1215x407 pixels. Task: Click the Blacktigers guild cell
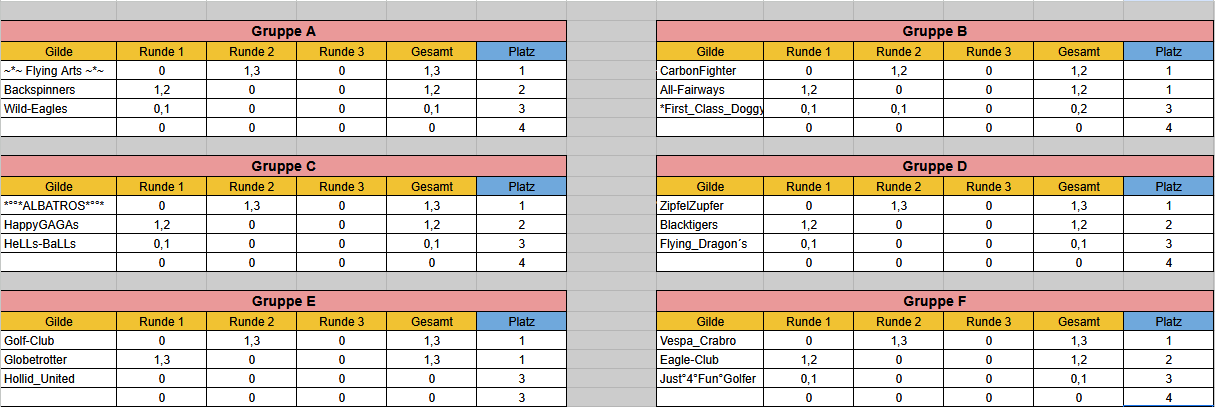(709, 224)
